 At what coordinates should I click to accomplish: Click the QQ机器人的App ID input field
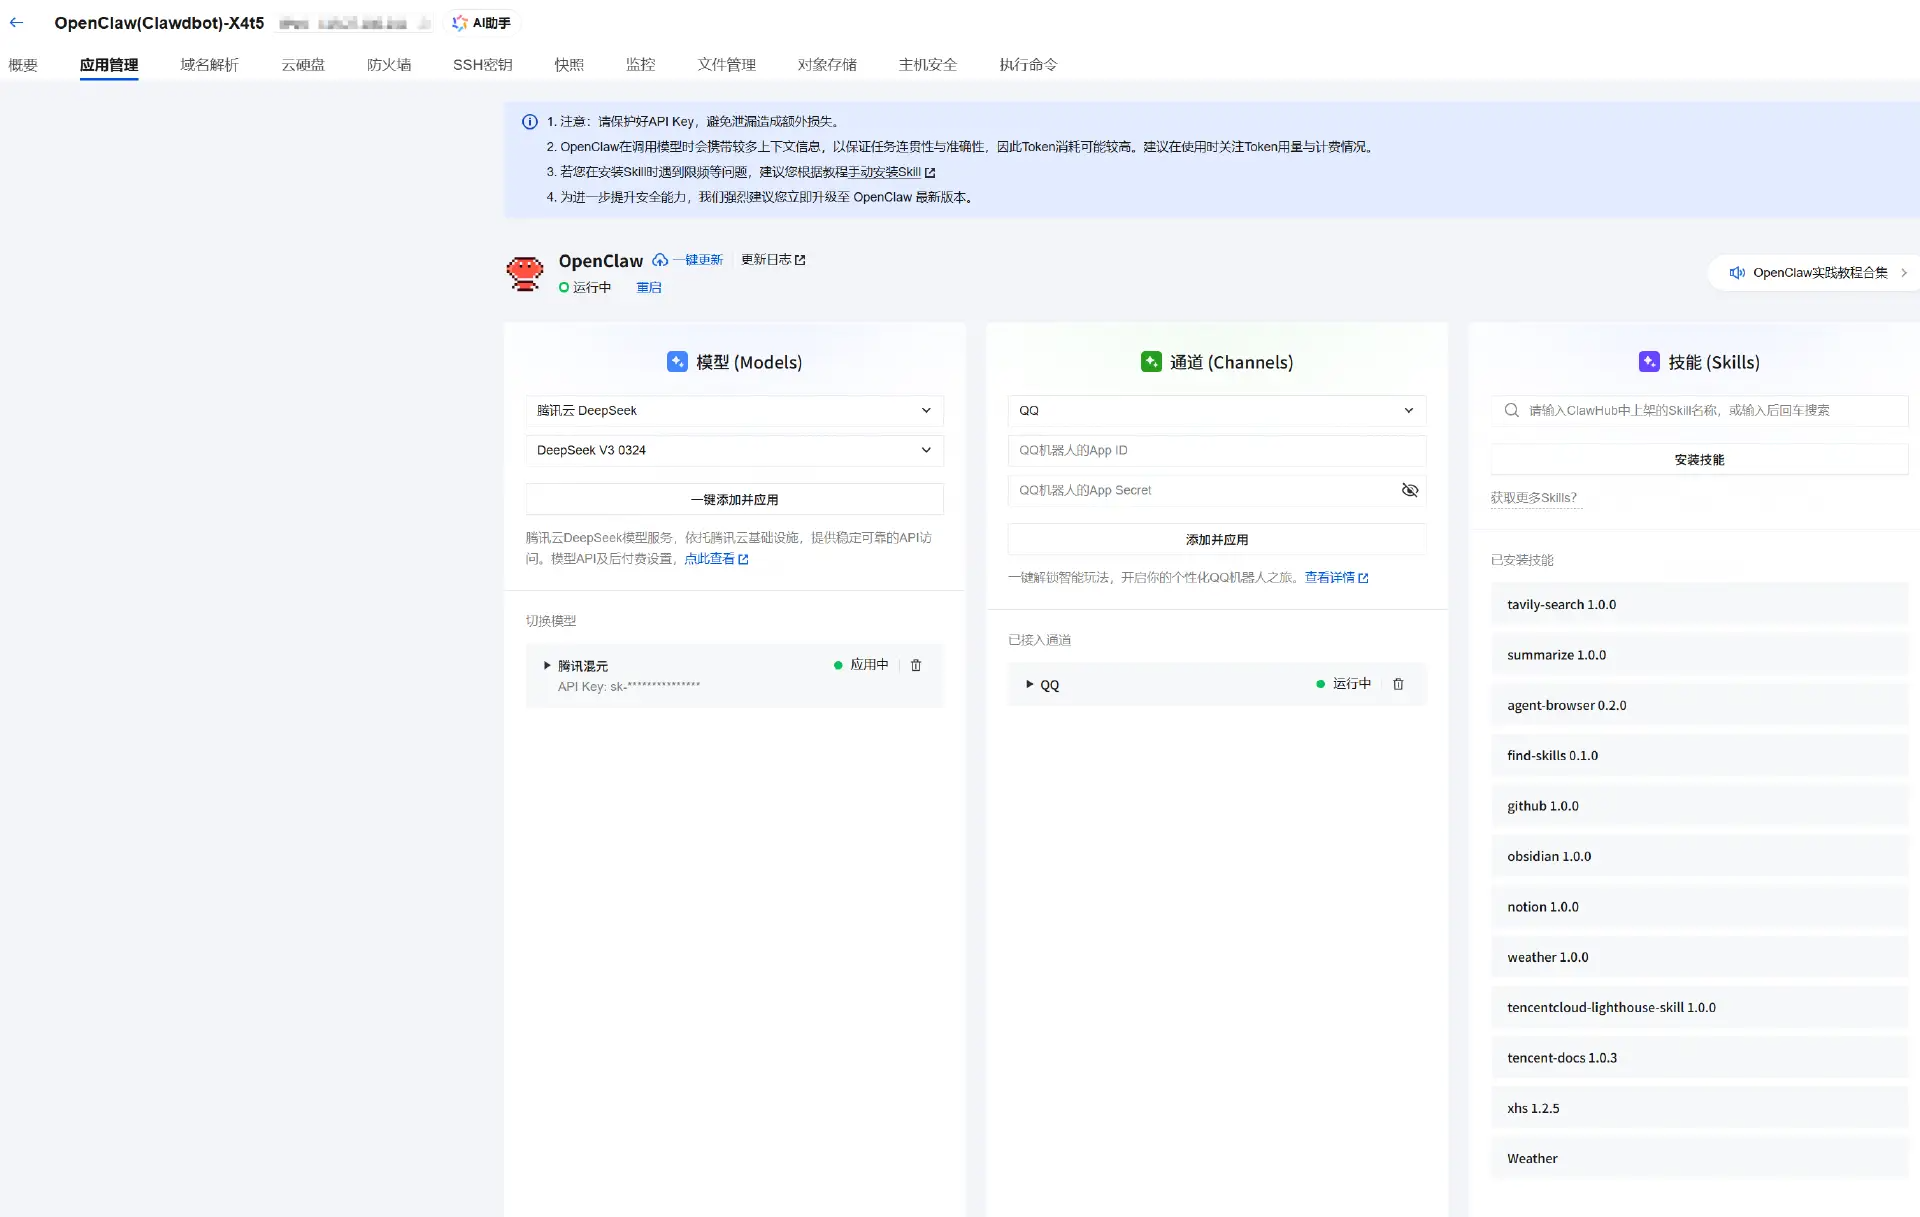point(1216,450)
